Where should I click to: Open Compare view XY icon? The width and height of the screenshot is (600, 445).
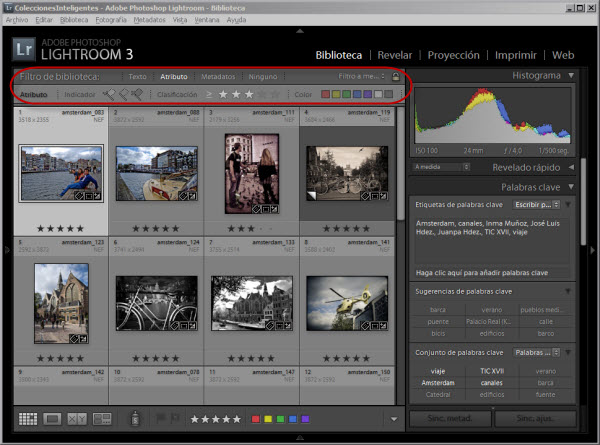77,419
